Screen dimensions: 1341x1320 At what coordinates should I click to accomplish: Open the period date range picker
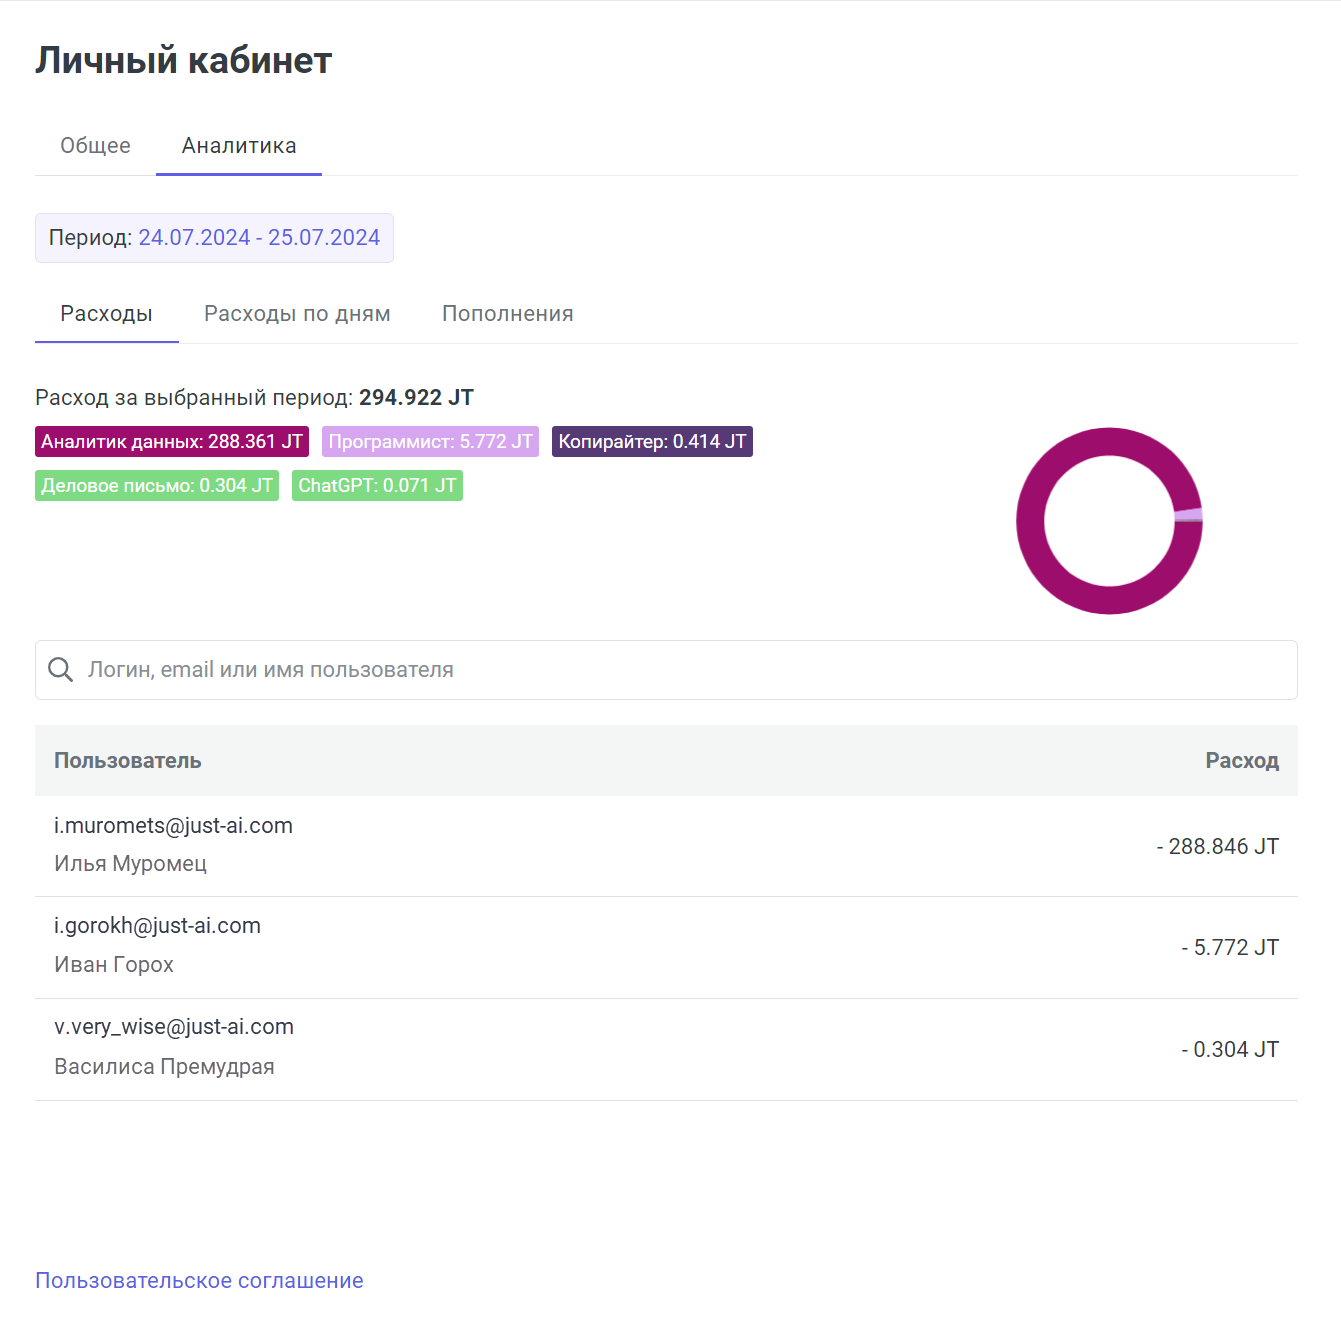tap(258, 238)
